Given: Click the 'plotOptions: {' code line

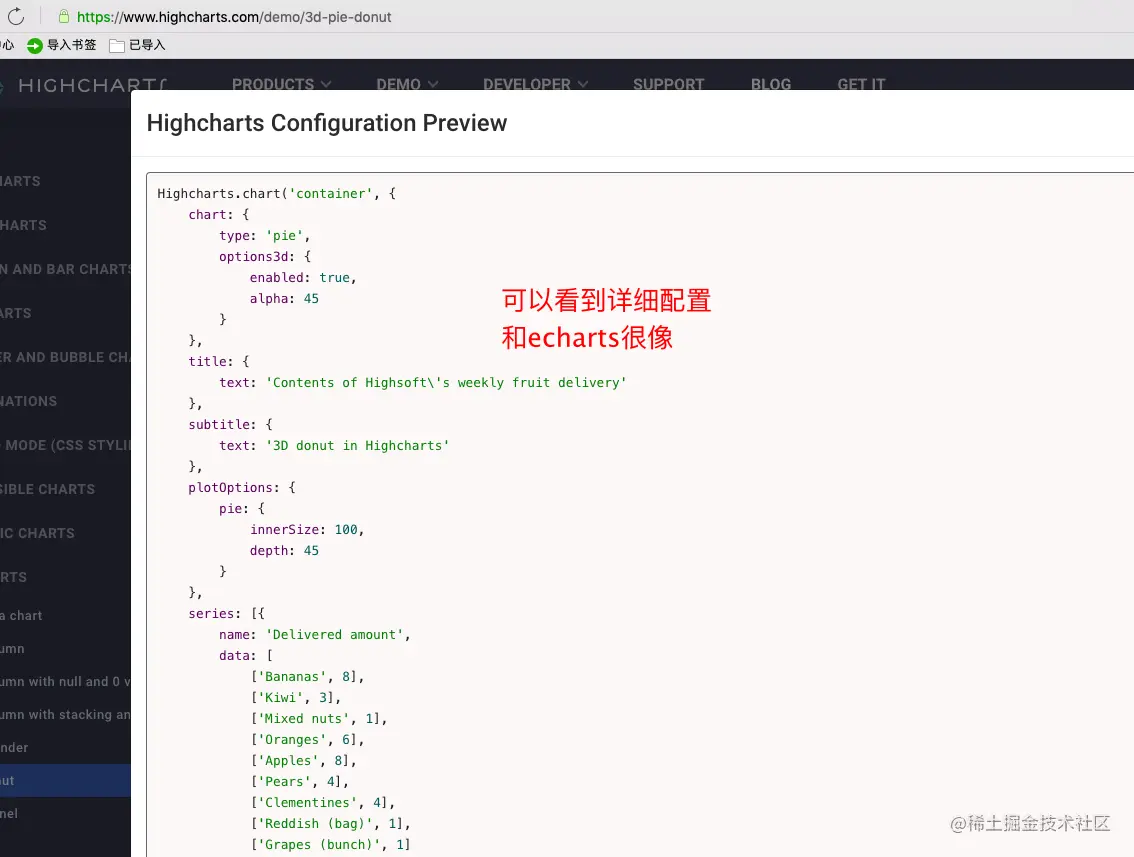Looking at the screenshot, I should coord(242,487).
